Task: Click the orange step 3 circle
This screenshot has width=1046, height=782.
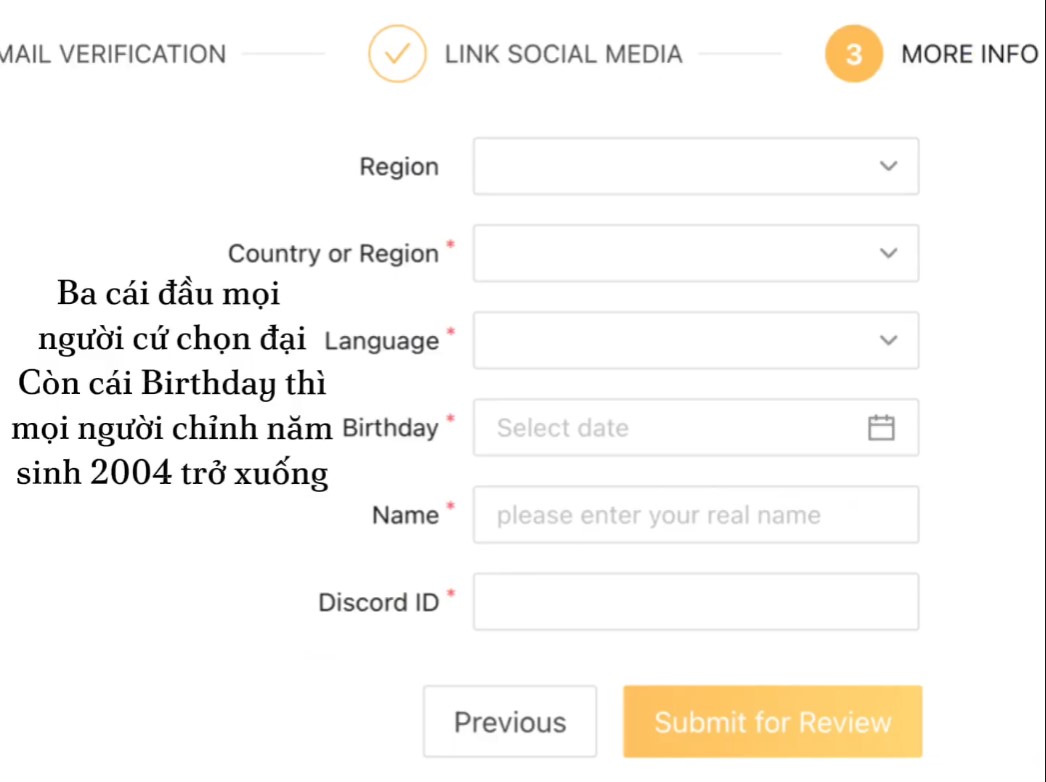Action: coord(853,54)
